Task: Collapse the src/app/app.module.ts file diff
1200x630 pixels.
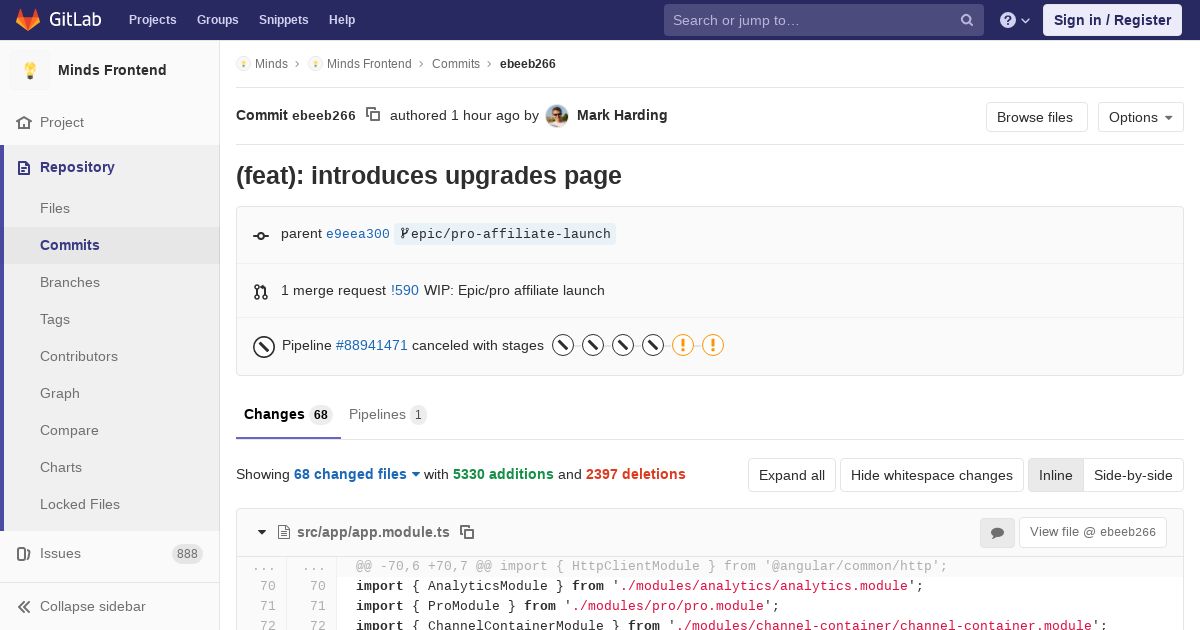Action: 262,532
